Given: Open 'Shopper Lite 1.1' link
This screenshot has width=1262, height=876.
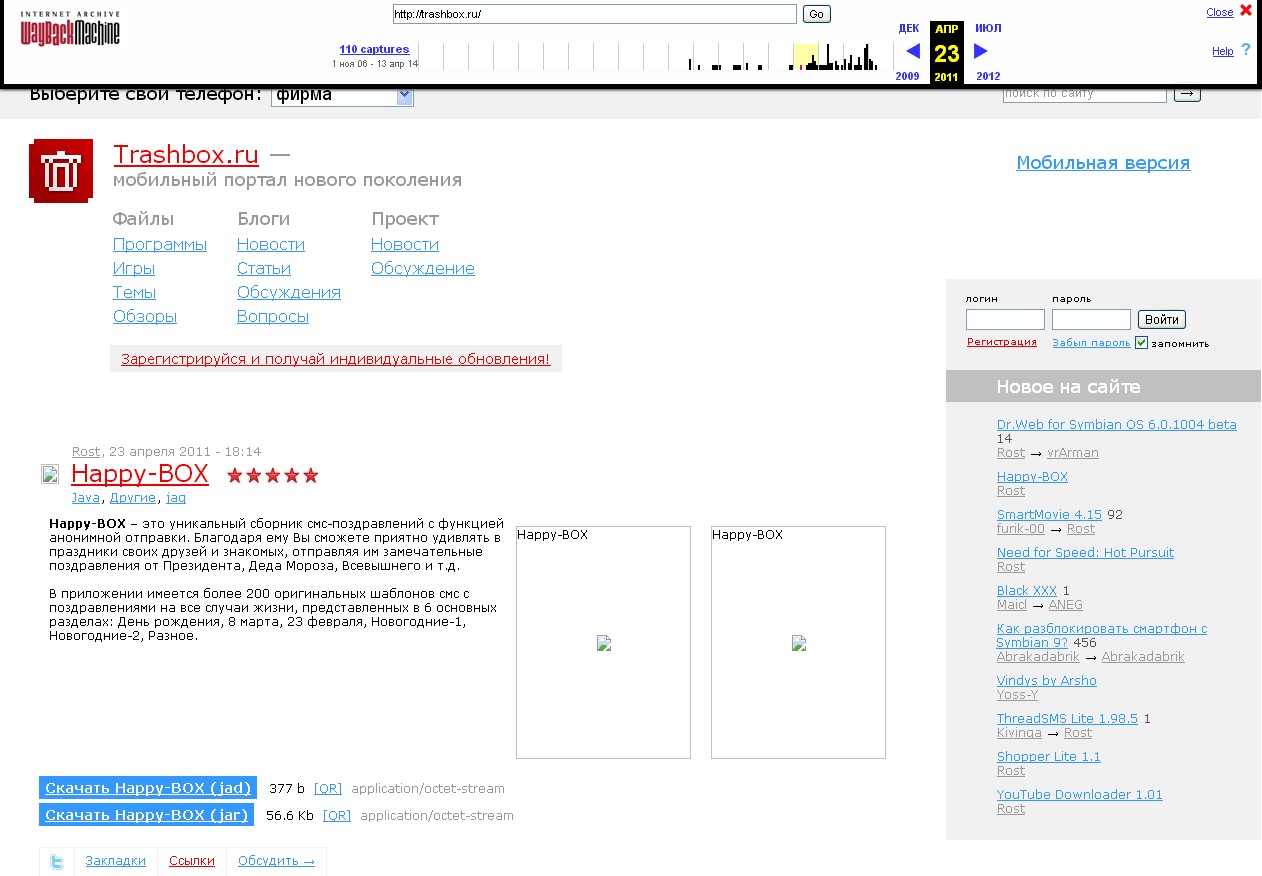Looking at the screenshot, I should pos(1049,757).
